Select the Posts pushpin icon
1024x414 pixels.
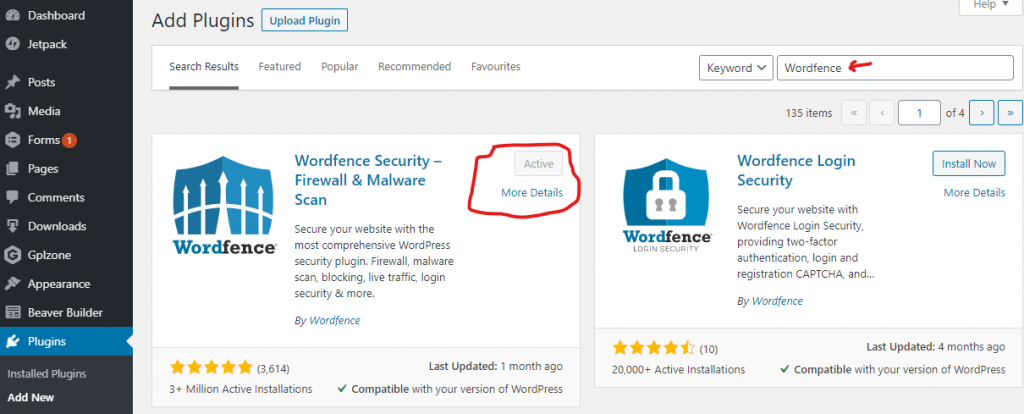(x=12, y=82)
